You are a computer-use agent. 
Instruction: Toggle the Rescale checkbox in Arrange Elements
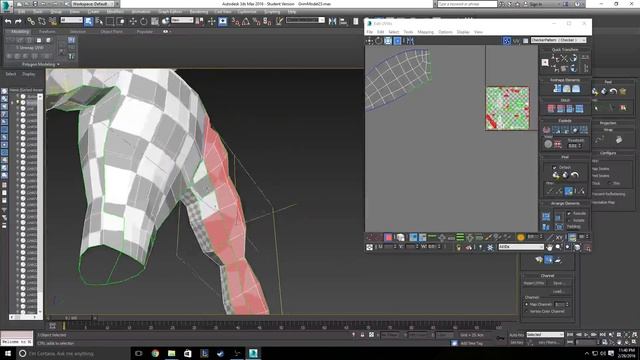(x=569, y=213)
